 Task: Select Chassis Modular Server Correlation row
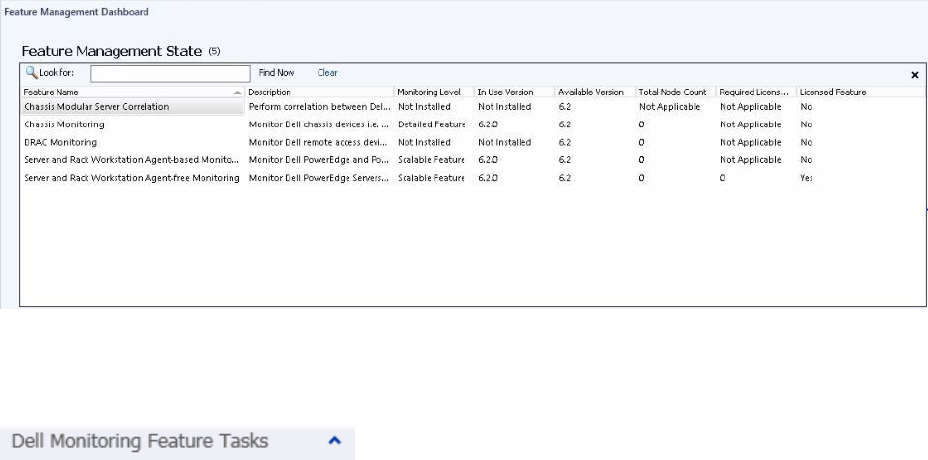[x=473, y=107]
